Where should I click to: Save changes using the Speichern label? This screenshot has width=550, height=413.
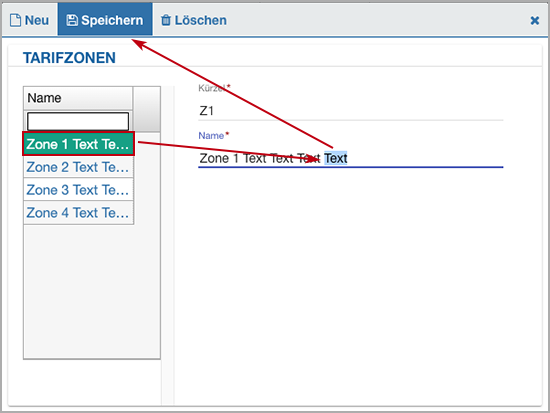112,20
